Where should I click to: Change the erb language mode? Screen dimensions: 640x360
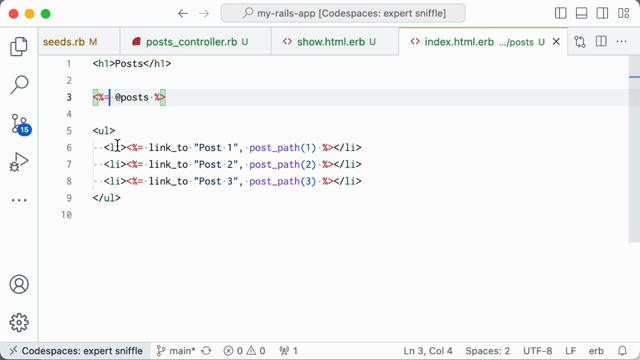point(596,351)
